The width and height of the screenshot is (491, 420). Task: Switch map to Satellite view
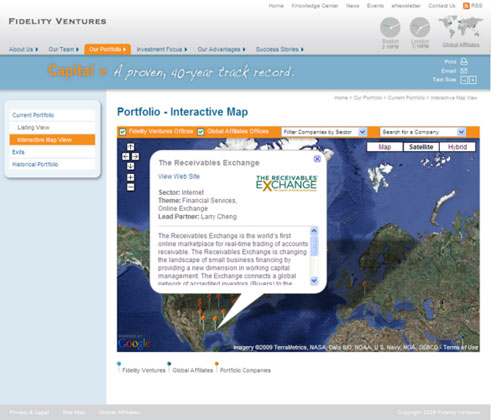[421, 147]
